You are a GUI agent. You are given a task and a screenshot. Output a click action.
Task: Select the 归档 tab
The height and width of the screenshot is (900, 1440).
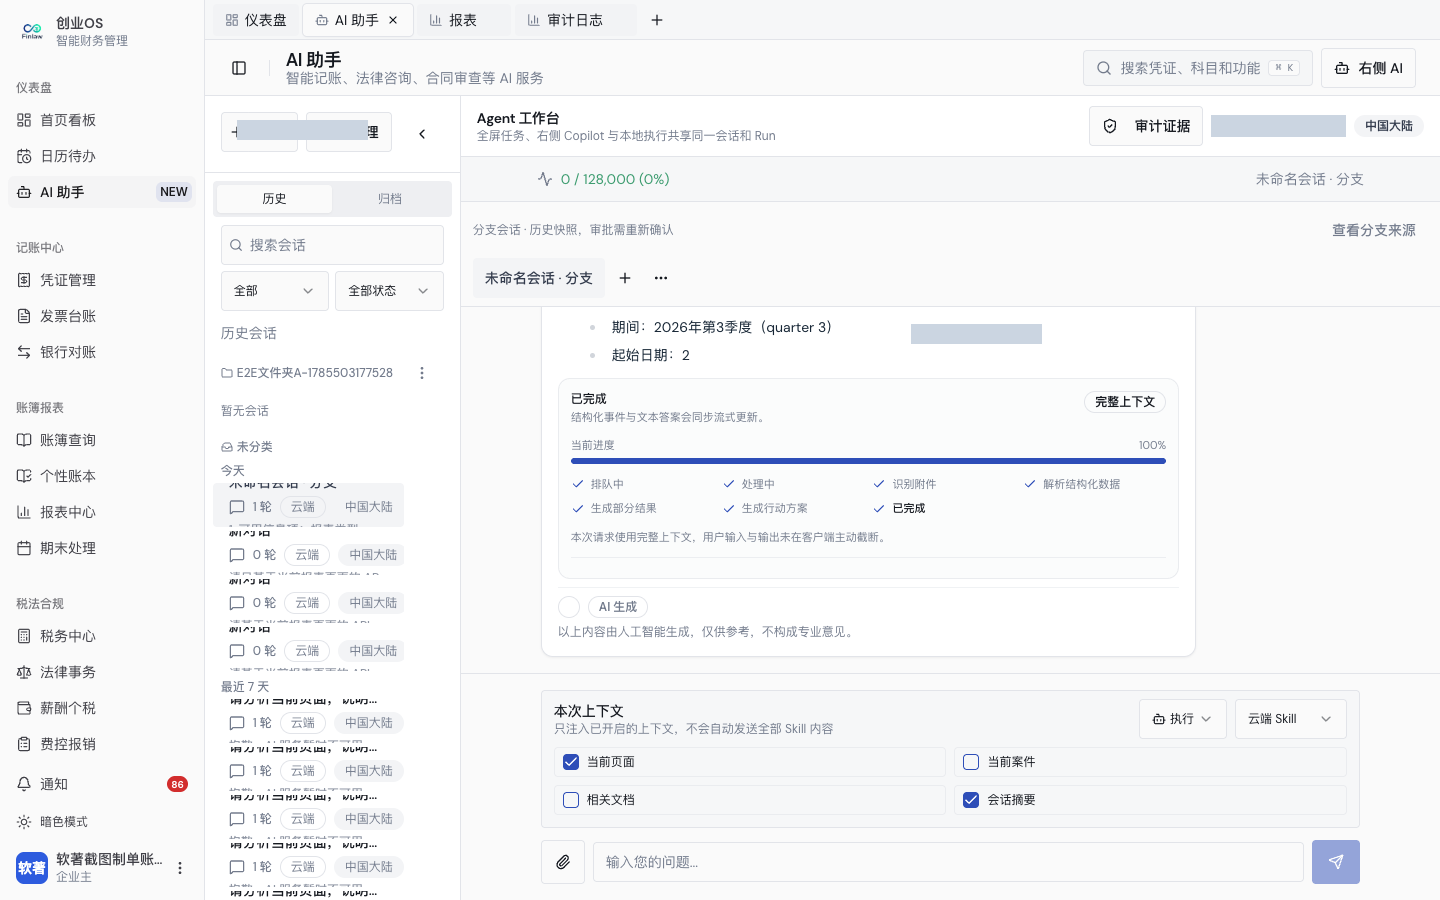[x=390, y=199]
